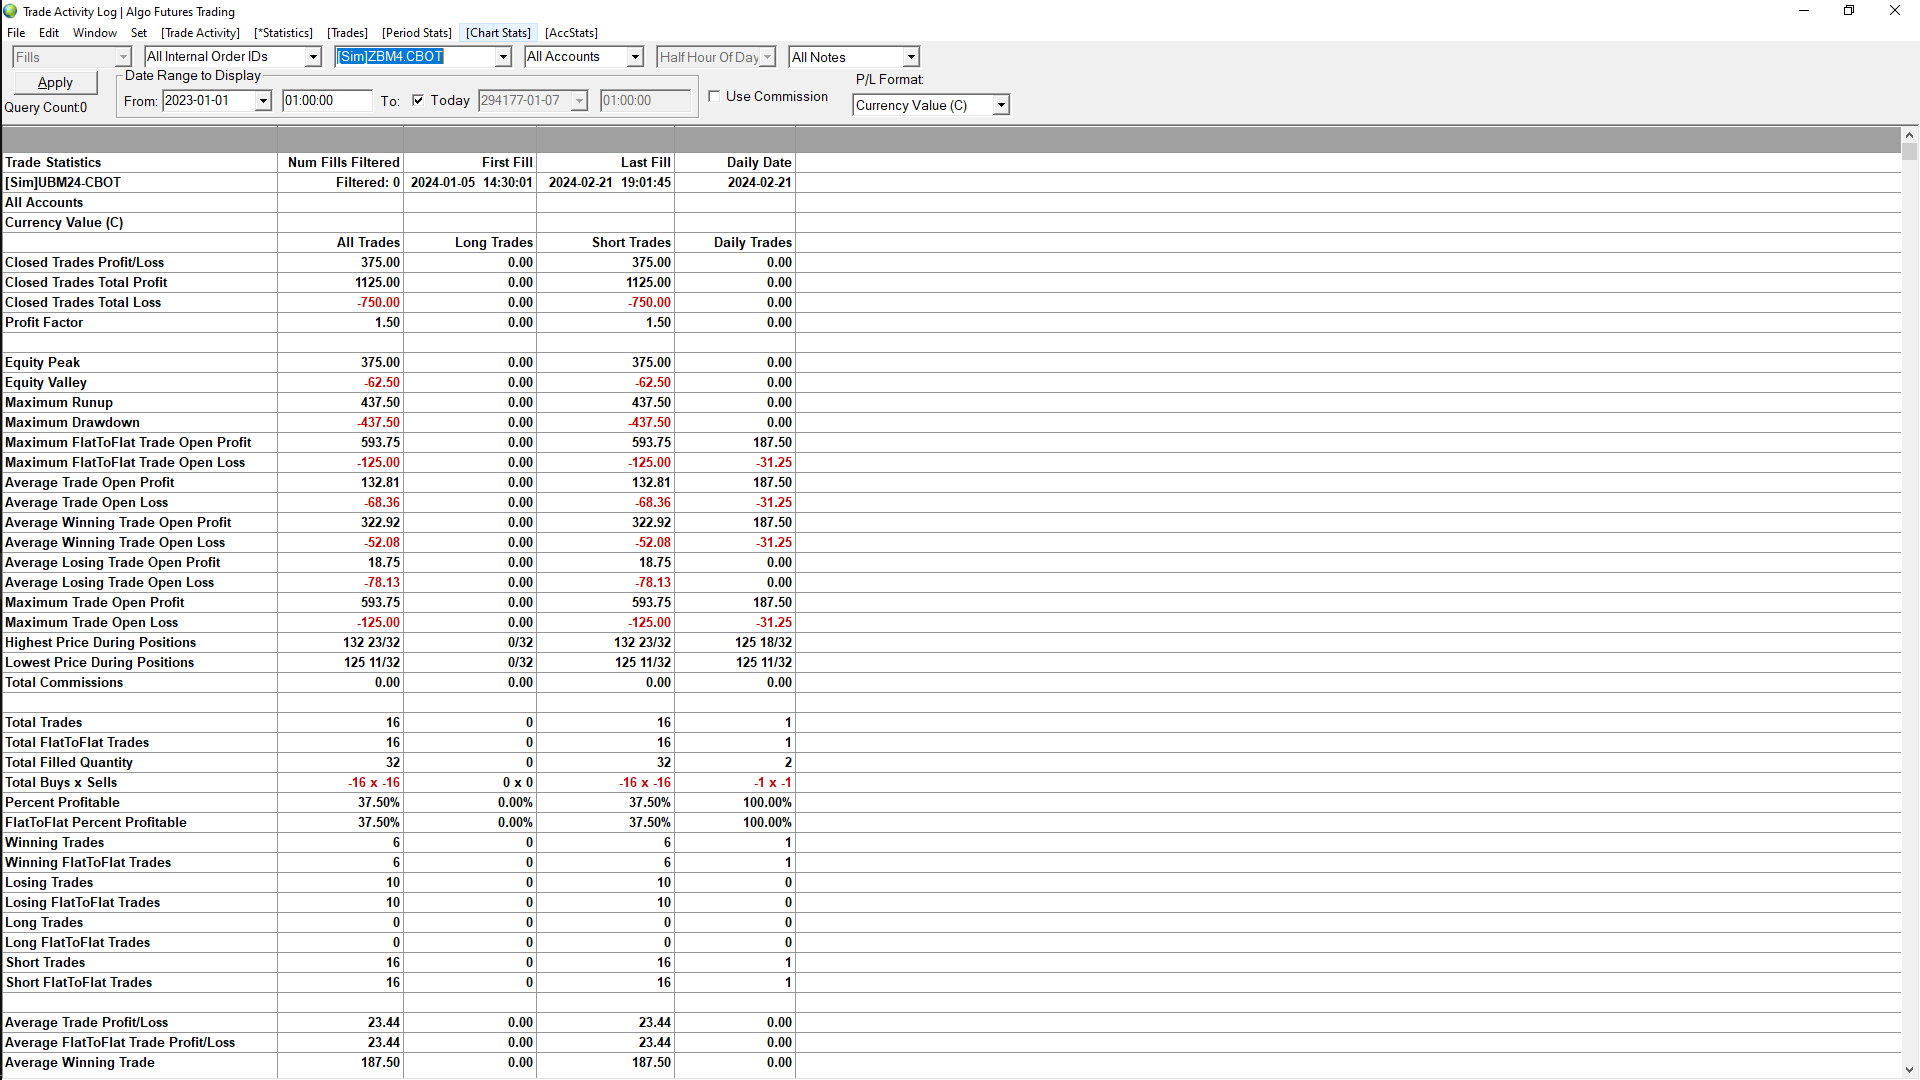Expand the All Internal Order IDs dropdown
This screenshot has width=1920, height=1080.
tap(312, 57)
